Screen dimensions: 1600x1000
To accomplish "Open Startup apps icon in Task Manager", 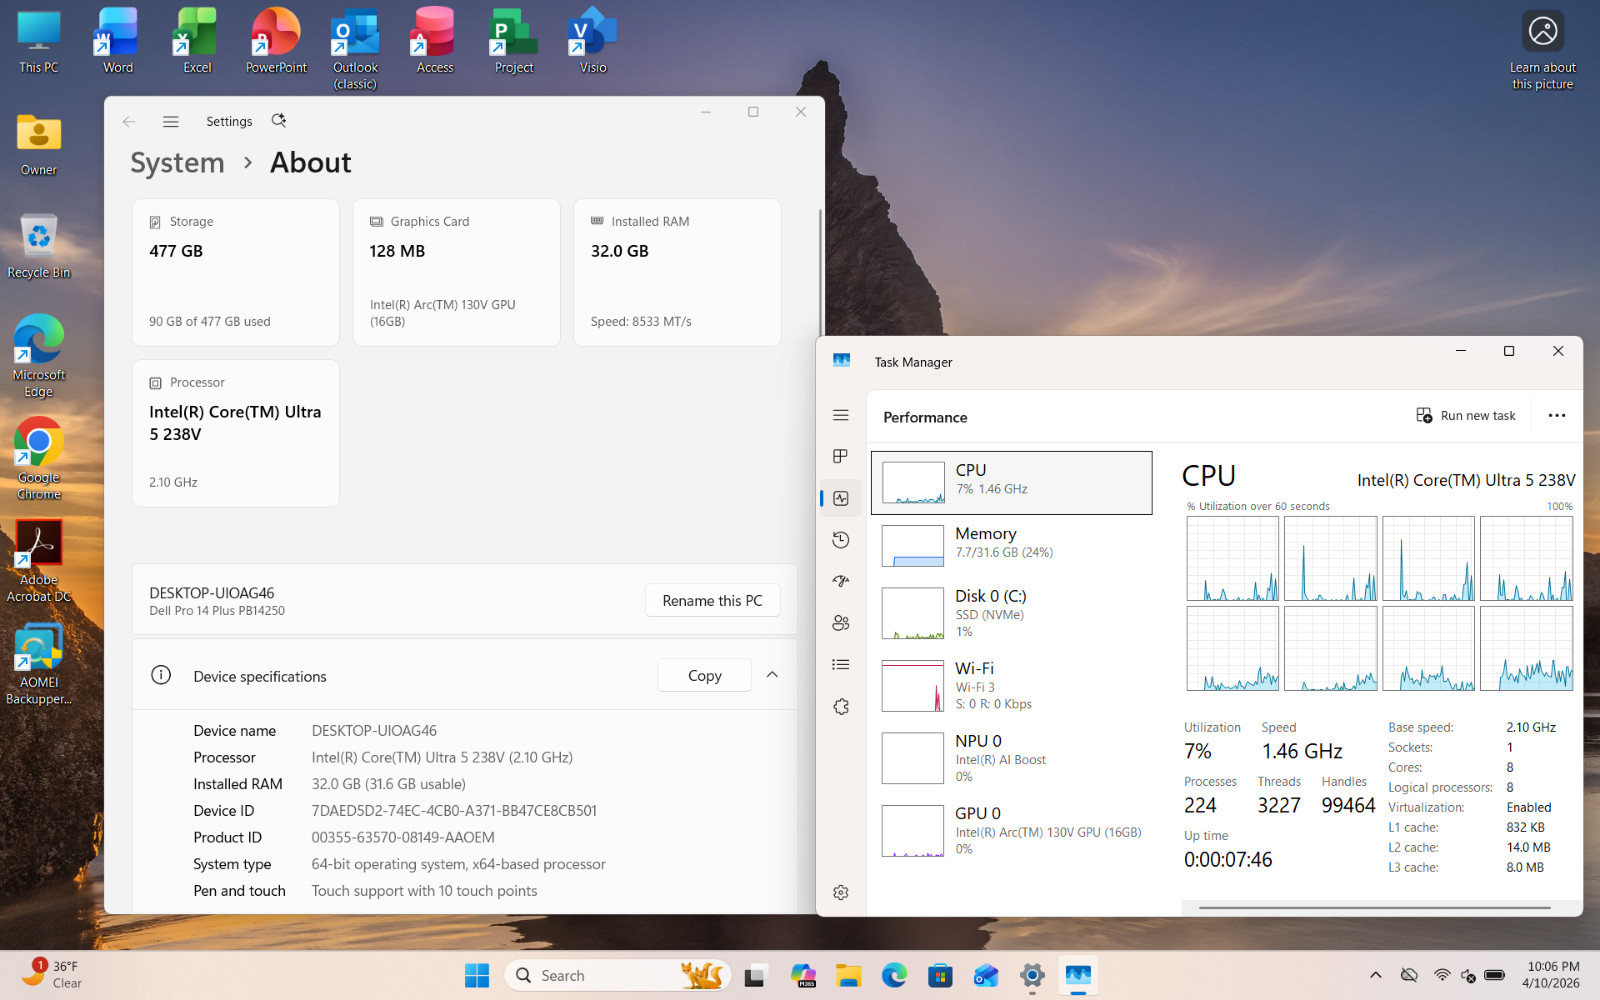I will coord(841,581).
